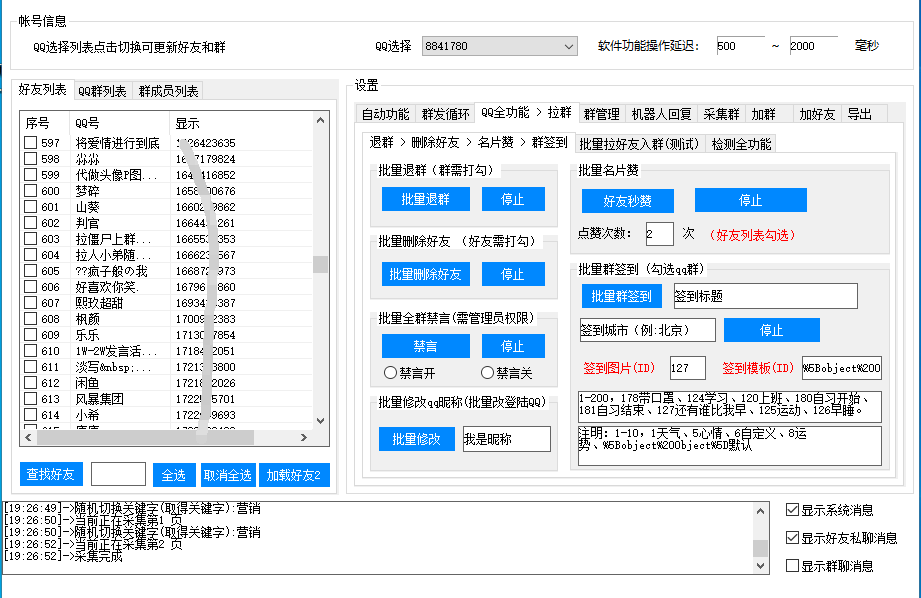The height and width of the screenshot is (598, 921).
Task: Click the 批里退群 button
Action: click(x=425, y=199)
